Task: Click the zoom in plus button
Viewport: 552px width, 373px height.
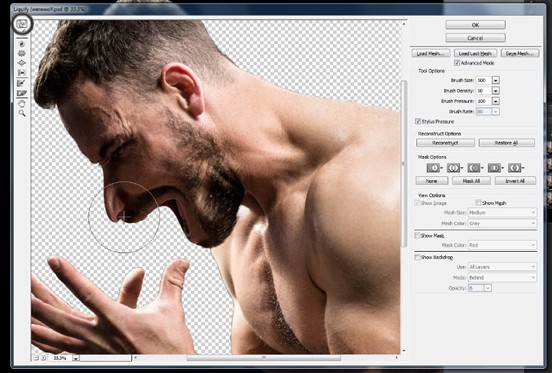Action: click(x=43, y=358)
